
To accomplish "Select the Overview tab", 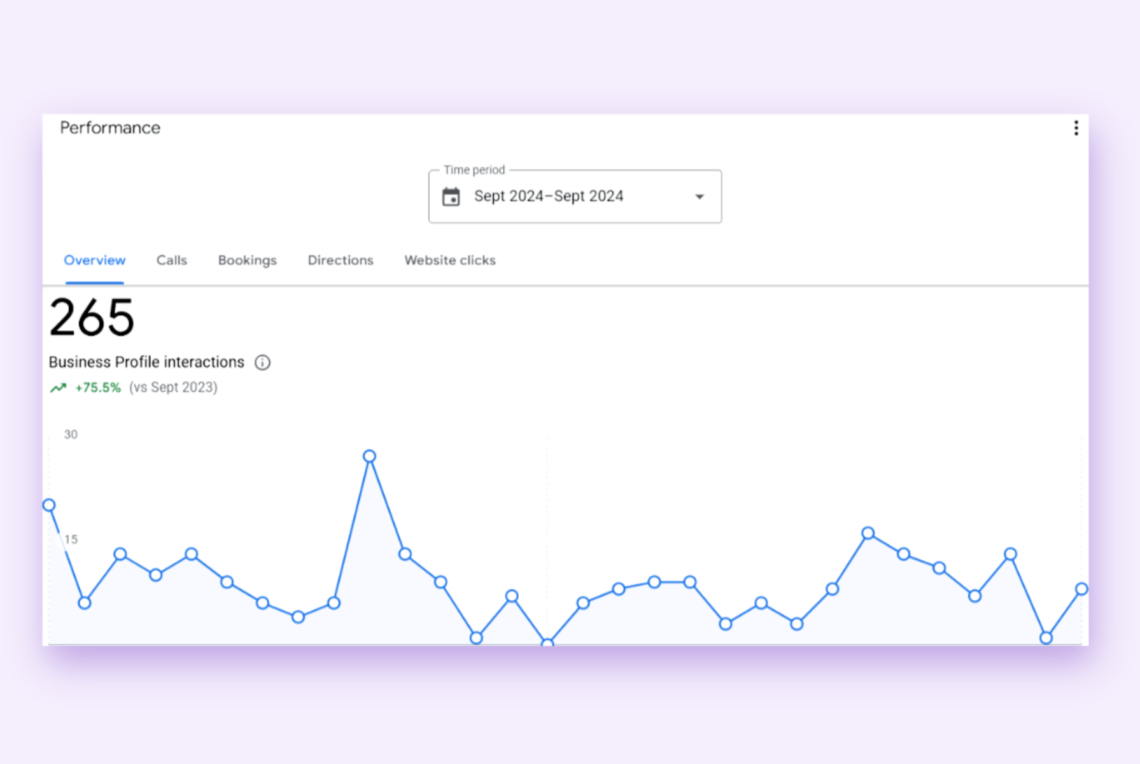I will pos(94,260).
